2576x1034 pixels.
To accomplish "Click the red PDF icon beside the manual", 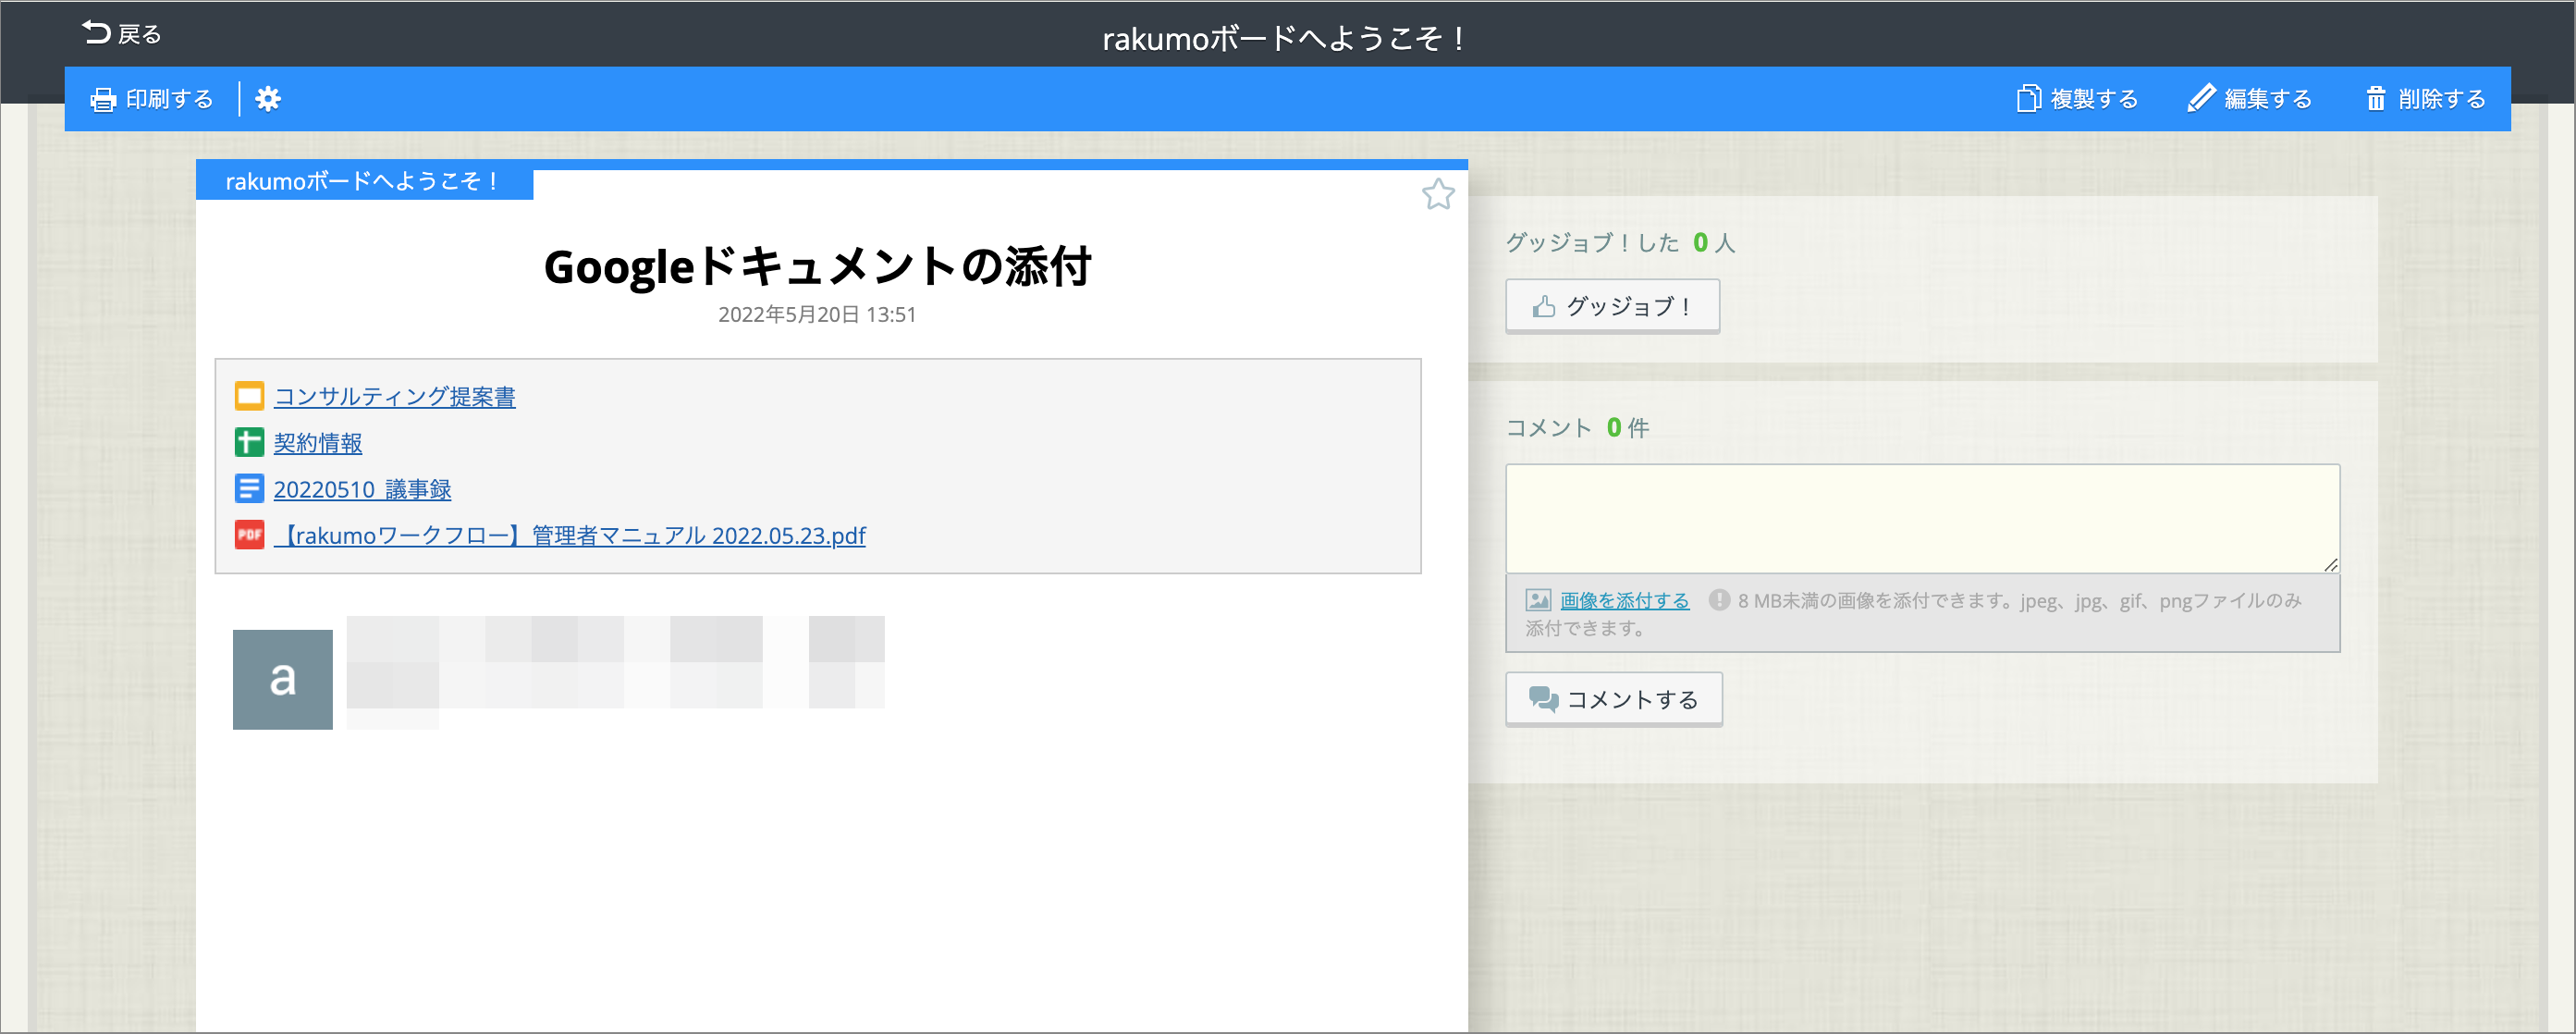I will tap(249, 534).
